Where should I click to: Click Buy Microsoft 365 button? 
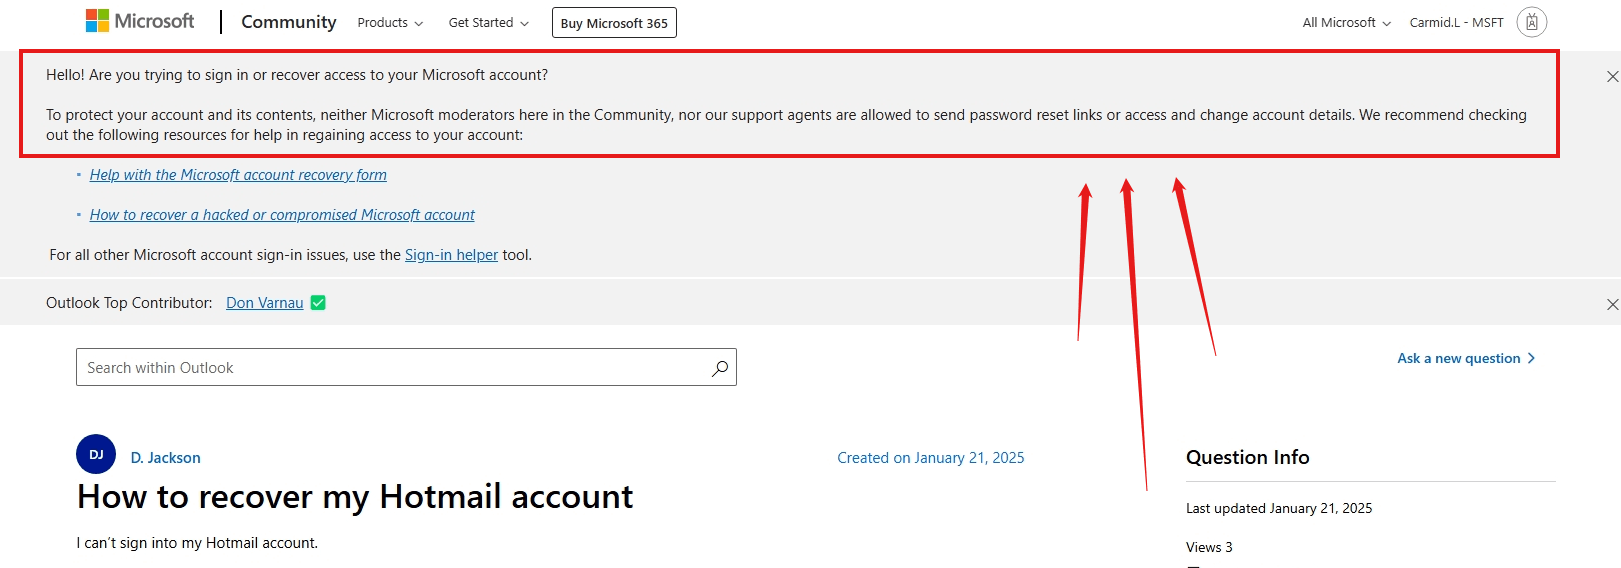[x=614, y=23]
